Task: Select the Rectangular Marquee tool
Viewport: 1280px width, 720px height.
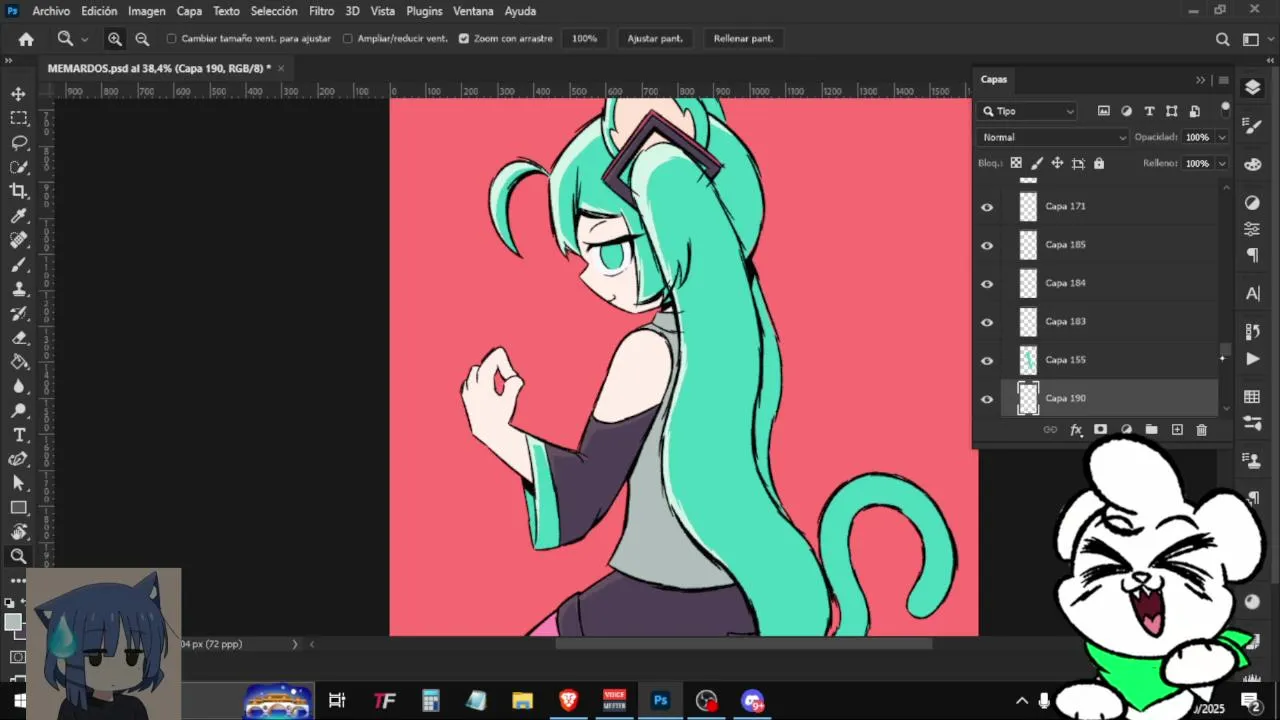Action: [18, 118]
